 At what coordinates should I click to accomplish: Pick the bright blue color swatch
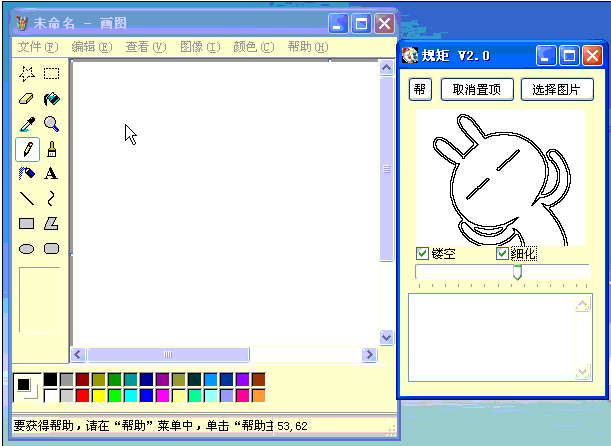147,396
